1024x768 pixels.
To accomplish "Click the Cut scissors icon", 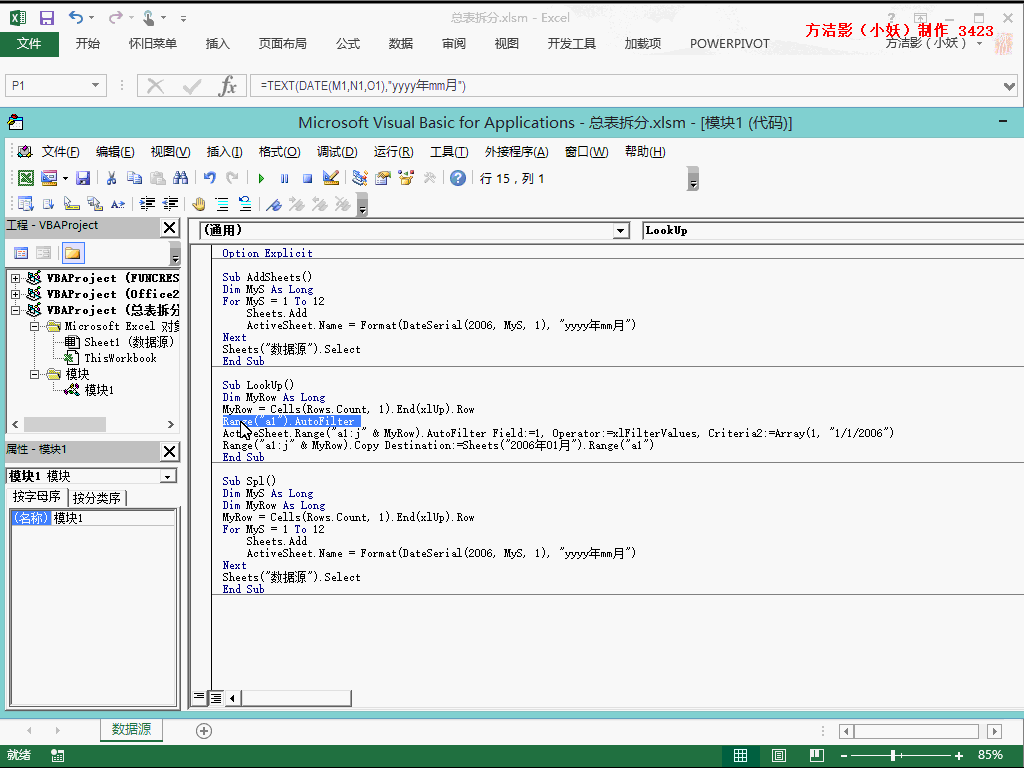I will click(111, 178).
